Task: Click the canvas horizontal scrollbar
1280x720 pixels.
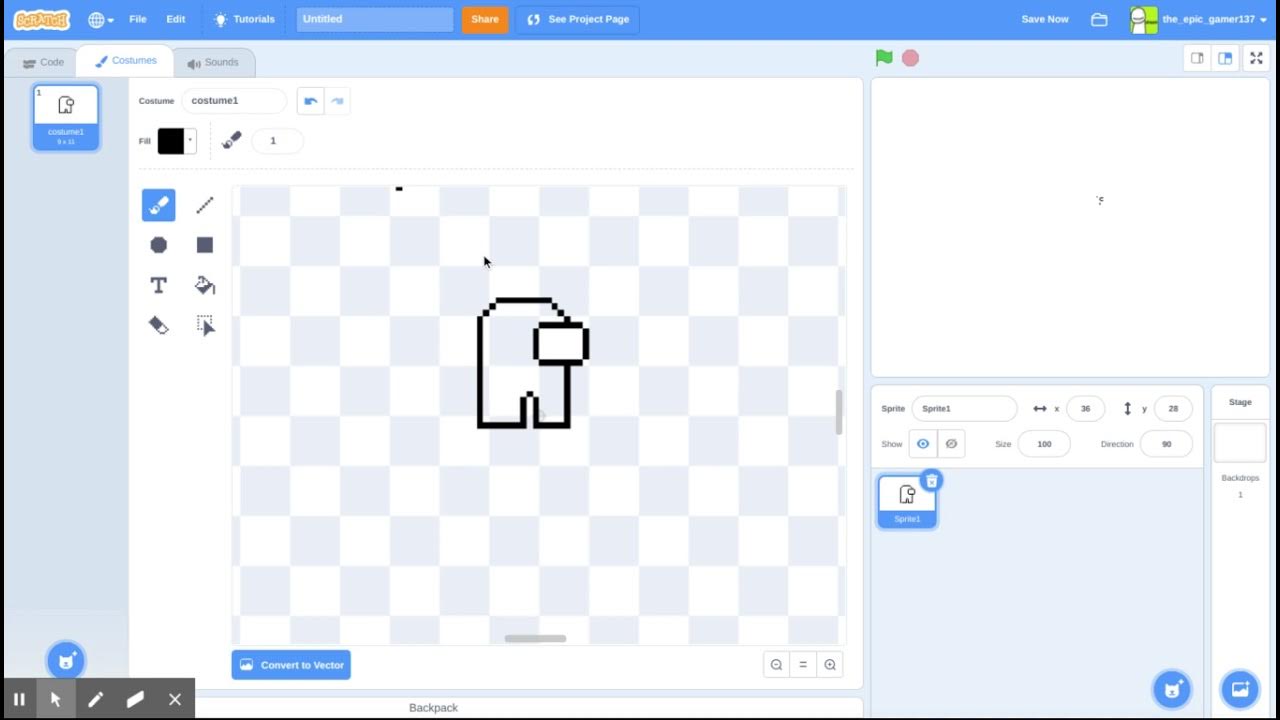Action: click(x=535, y=638)
